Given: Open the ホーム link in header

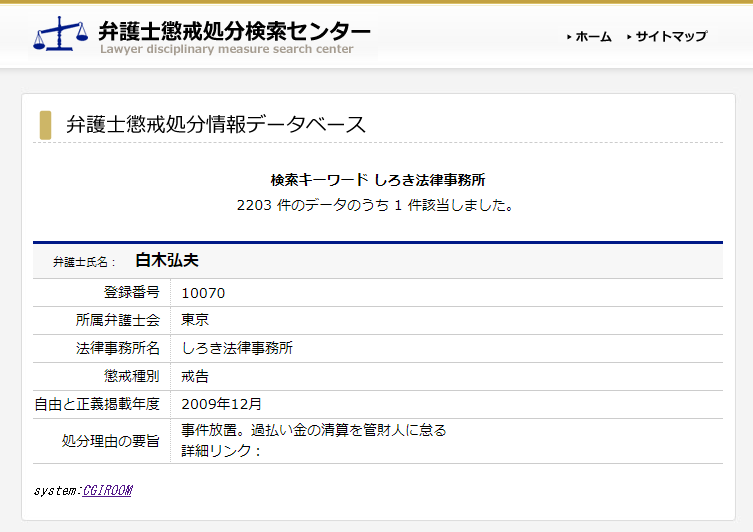Looking at the screenshot, I should point(593,36).
